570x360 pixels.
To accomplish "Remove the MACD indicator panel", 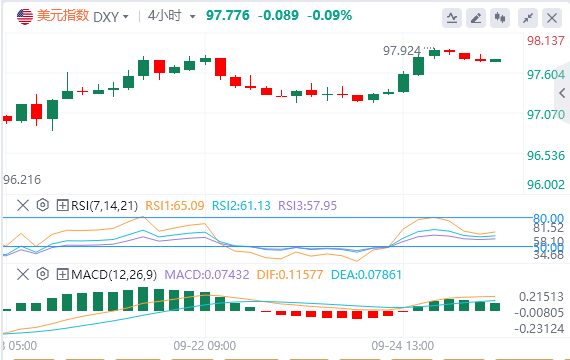I will 23,274.
